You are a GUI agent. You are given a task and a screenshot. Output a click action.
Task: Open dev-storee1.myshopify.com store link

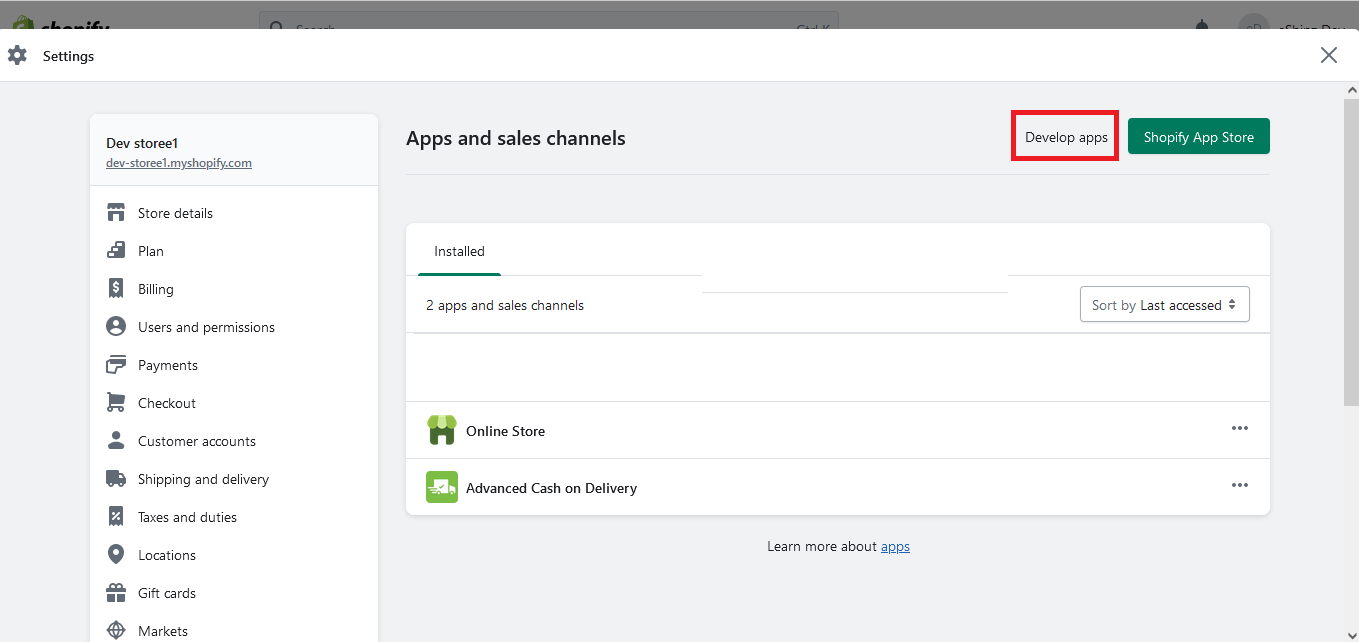(179, 162)
